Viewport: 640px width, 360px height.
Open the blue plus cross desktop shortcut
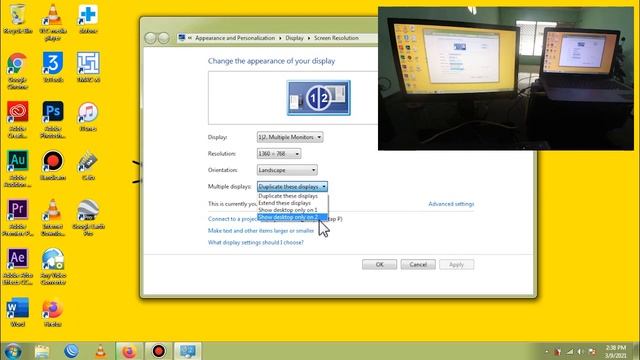pyautogui.click(x=88, y=18)
